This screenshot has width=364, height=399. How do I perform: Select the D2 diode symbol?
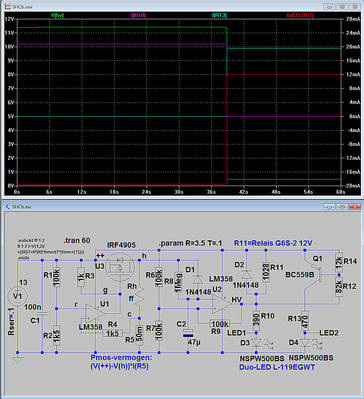coord(247,274)
